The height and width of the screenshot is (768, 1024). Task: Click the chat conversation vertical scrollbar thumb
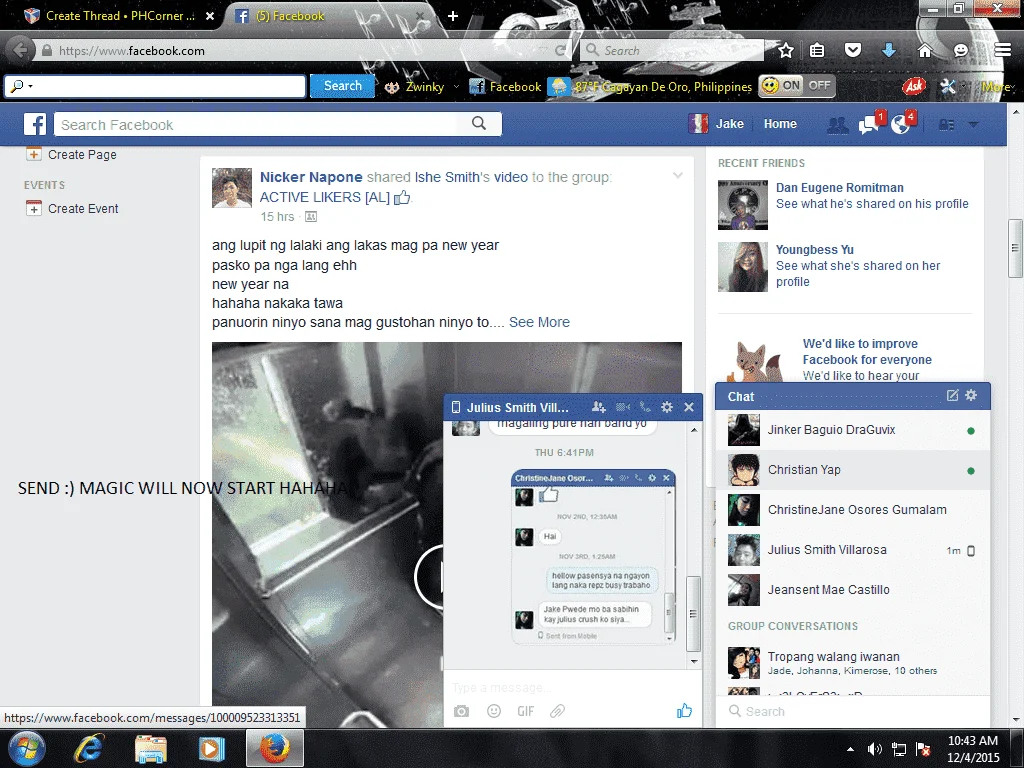[693, 614]
